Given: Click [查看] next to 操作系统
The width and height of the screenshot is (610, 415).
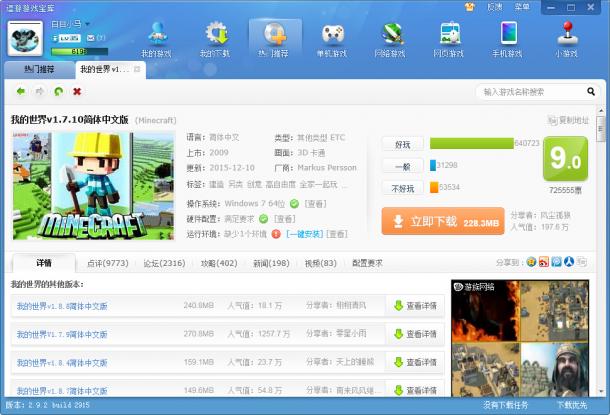Looking at the screenshot, I should [x=315, y=203].
